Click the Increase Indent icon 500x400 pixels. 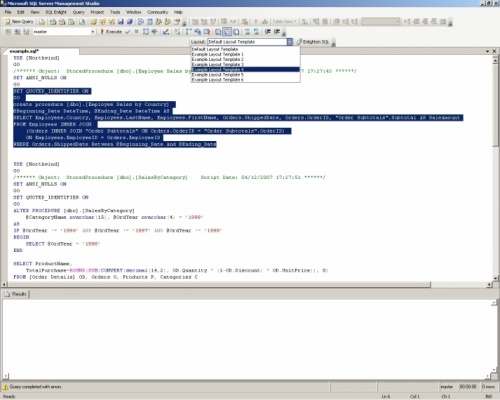[277, 32]
